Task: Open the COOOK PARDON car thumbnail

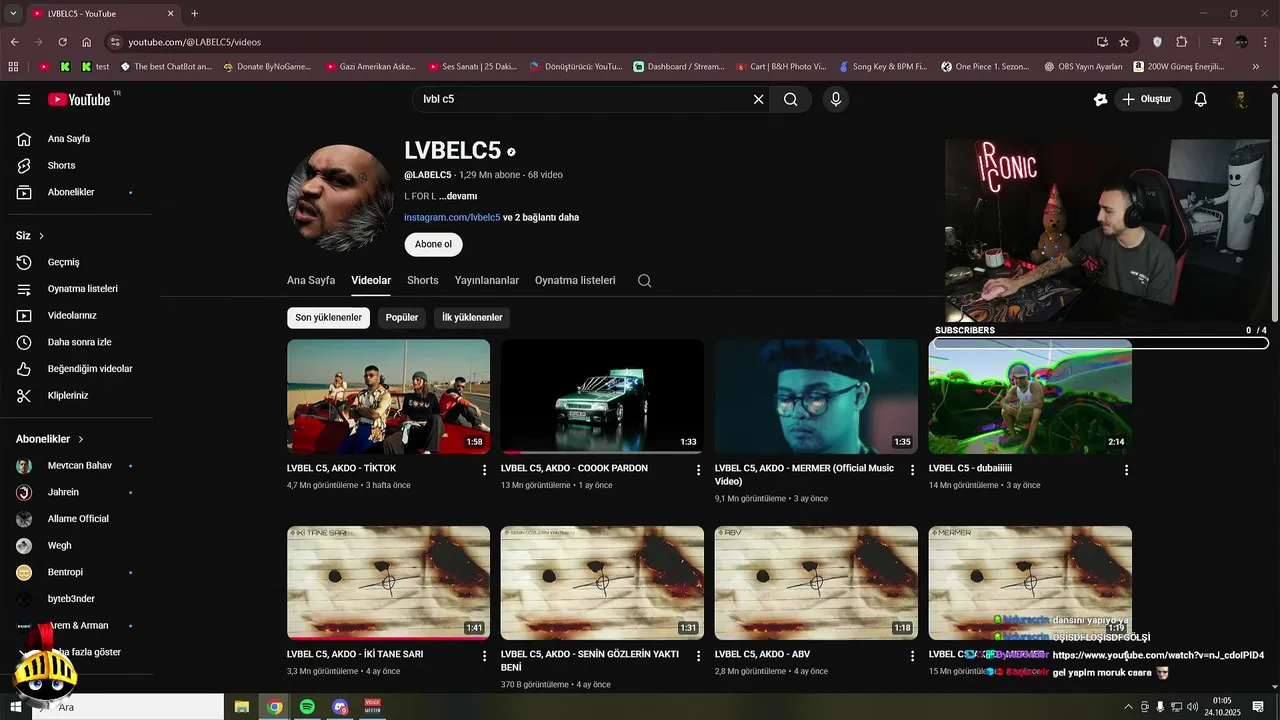Action: (x=602, y=396)
